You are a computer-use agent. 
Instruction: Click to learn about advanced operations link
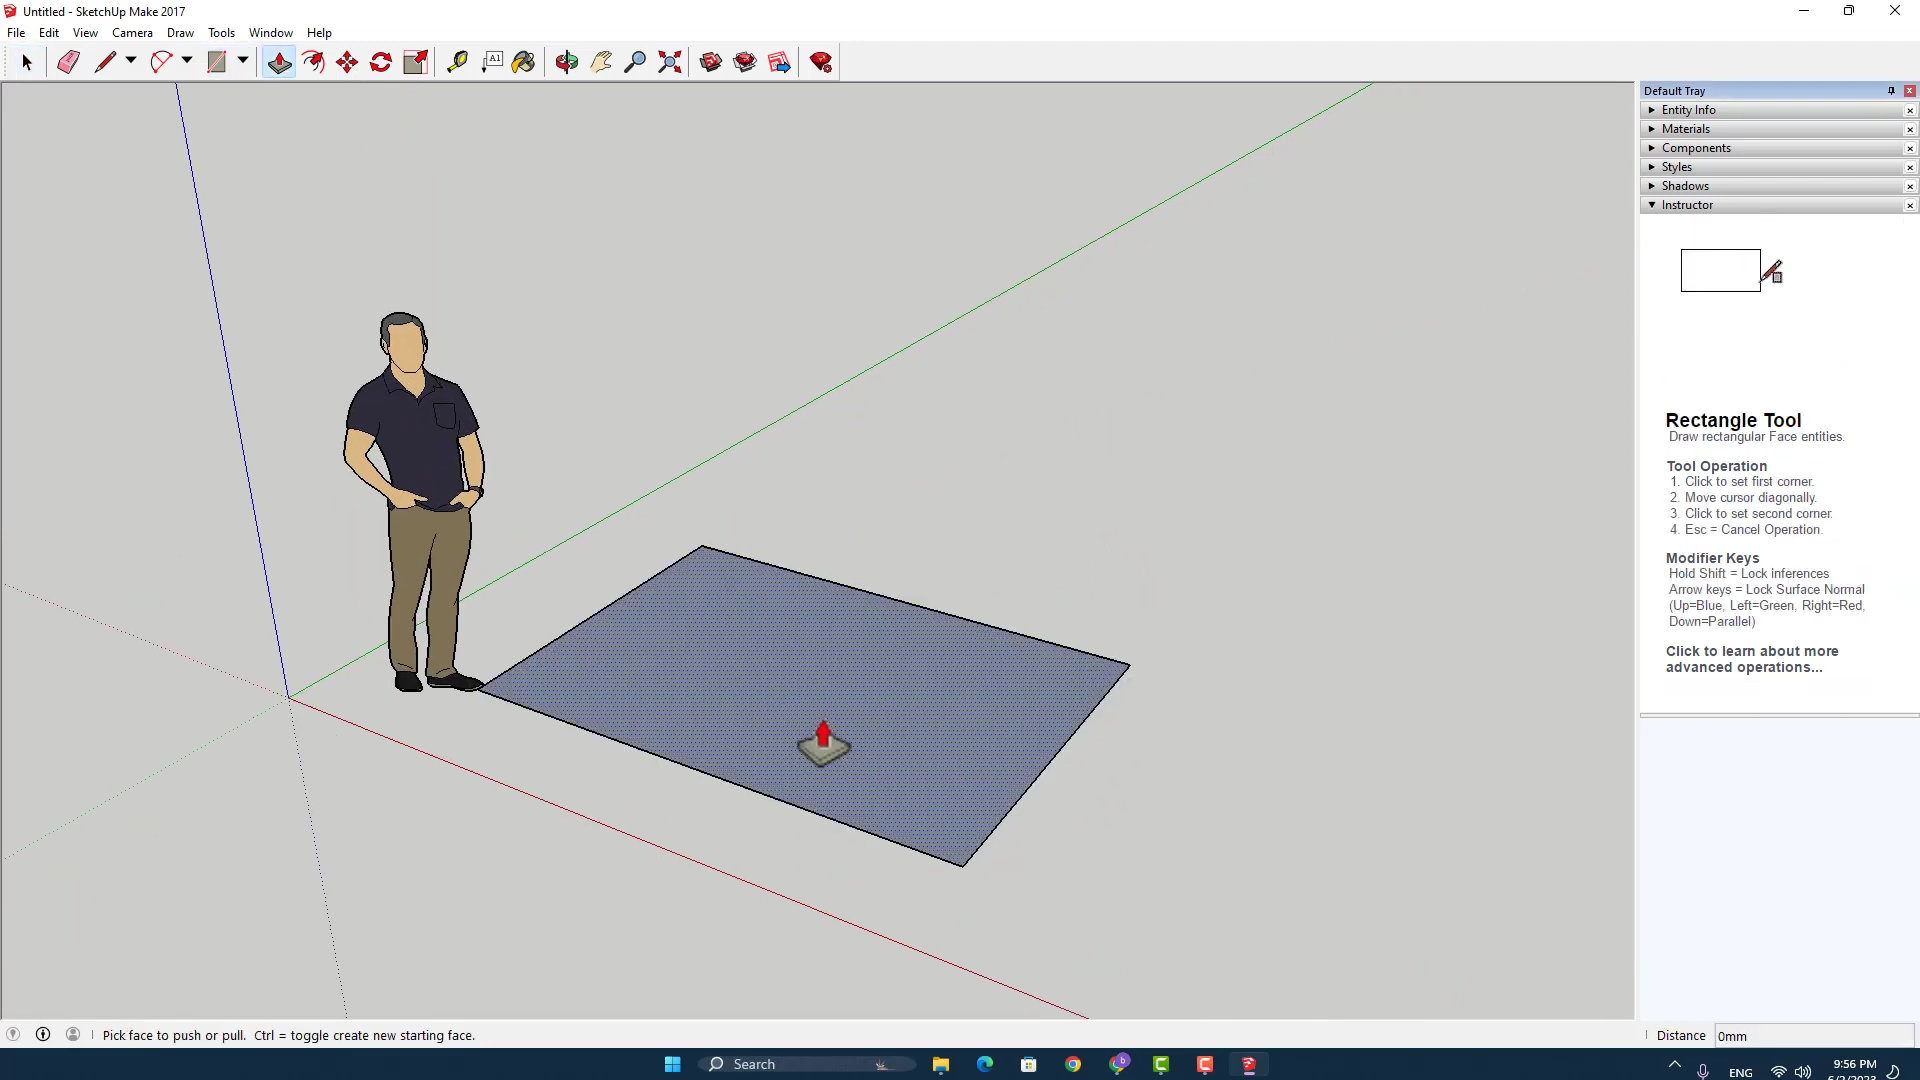point(1751,659)
